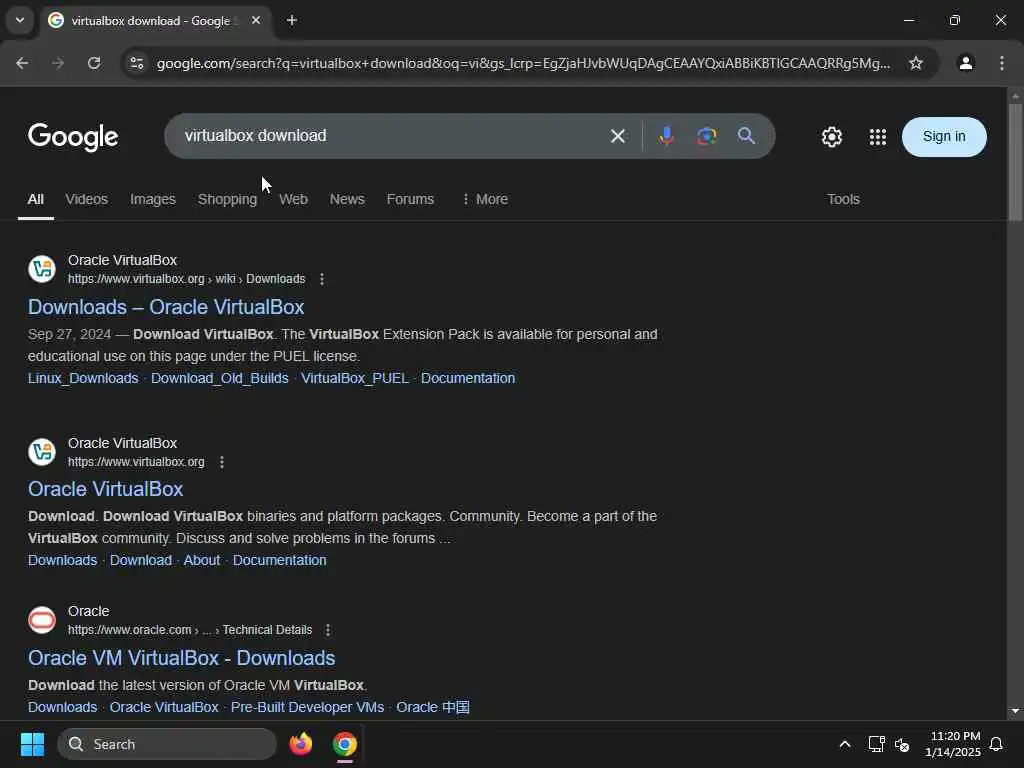Click VirtualBox favicon of first result
The height and width of the screenshot is (768, 1024).
tap(42, 269)
